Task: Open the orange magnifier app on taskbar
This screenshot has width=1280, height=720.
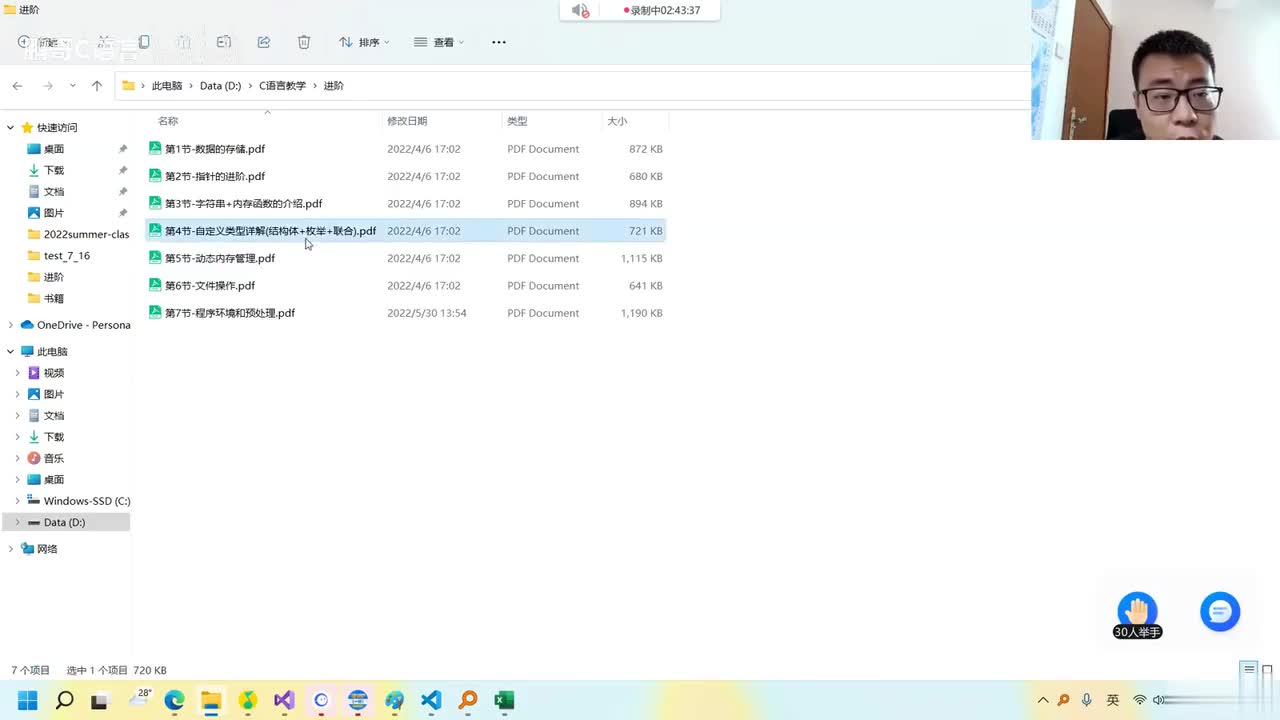Action: coord(468,700)
